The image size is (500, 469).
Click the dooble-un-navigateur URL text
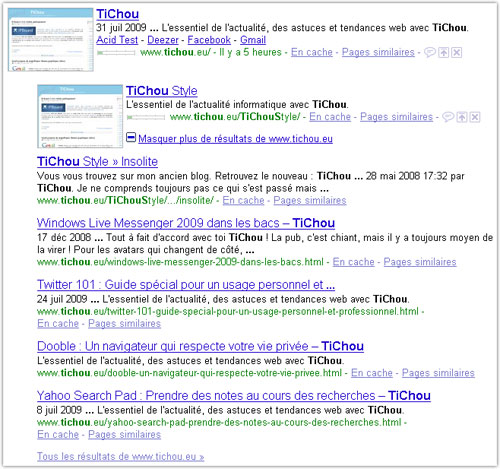(189, 373)
